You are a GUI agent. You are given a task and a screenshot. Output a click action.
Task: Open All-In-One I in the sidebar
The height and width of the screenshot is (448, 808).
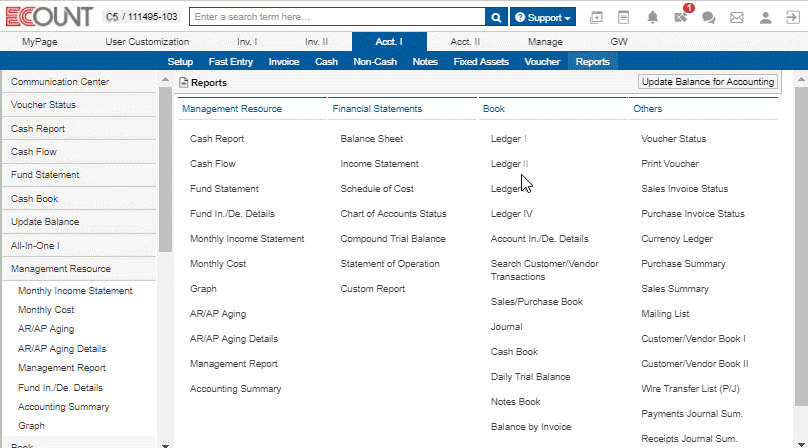(79, 246)
